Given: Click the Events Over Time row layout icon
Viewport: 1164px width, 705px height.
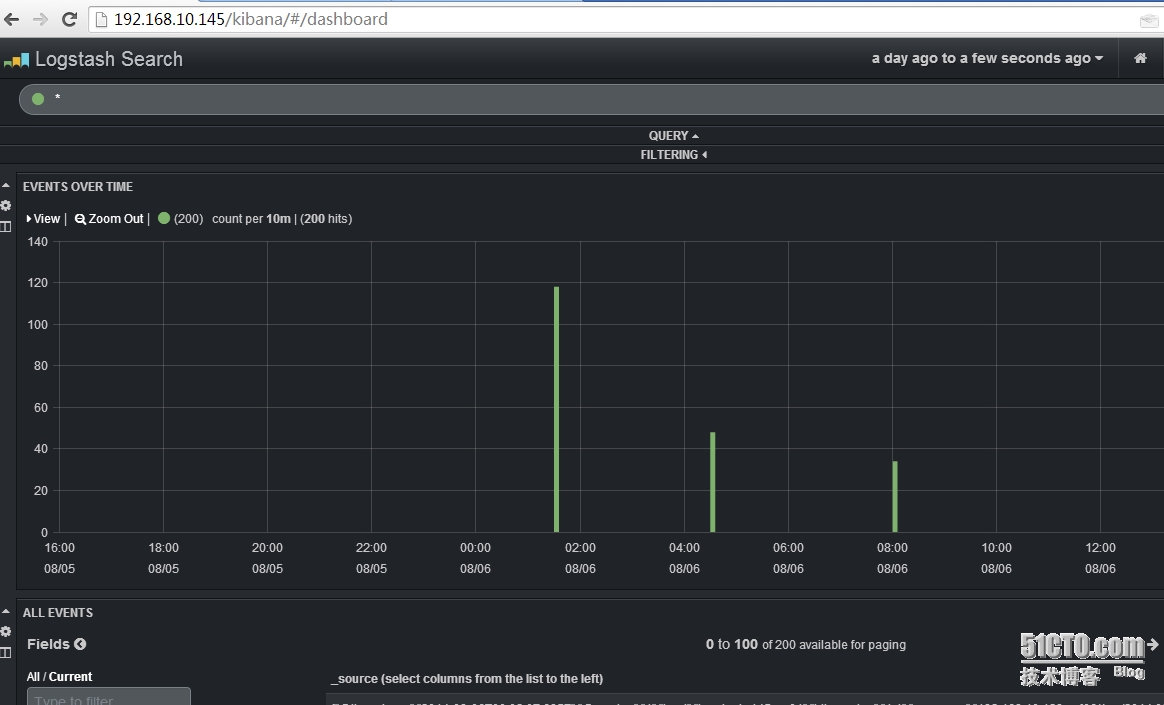Looking at the screenshot, I should (6, 226).
